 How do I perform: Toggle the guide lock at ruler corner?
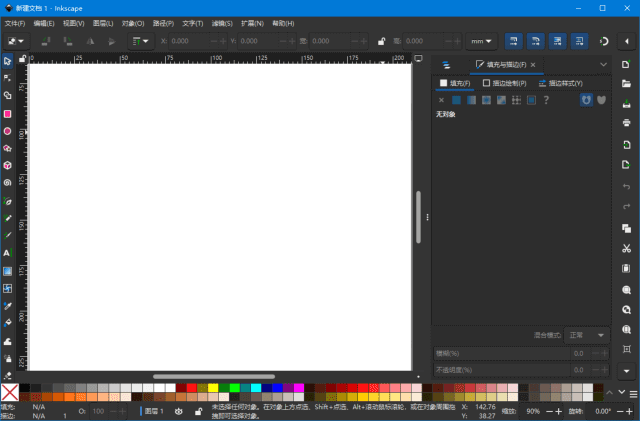tap(22, 59)
